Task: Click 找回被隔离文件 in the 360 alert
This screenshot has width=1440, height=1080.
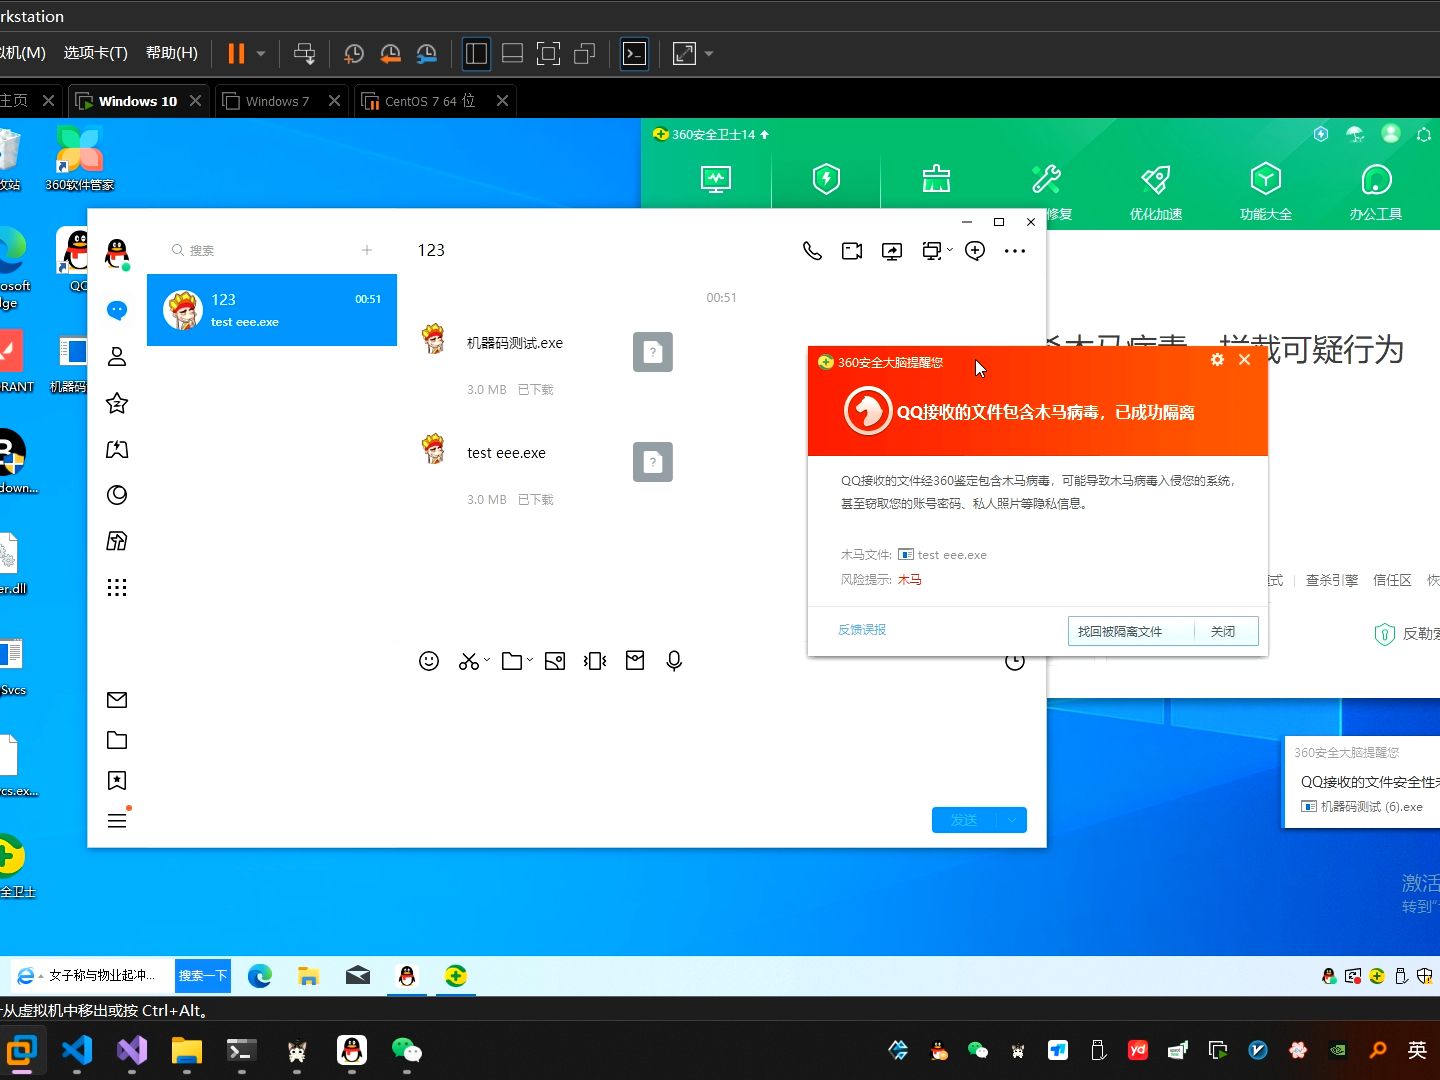Action: [1131, 632]
